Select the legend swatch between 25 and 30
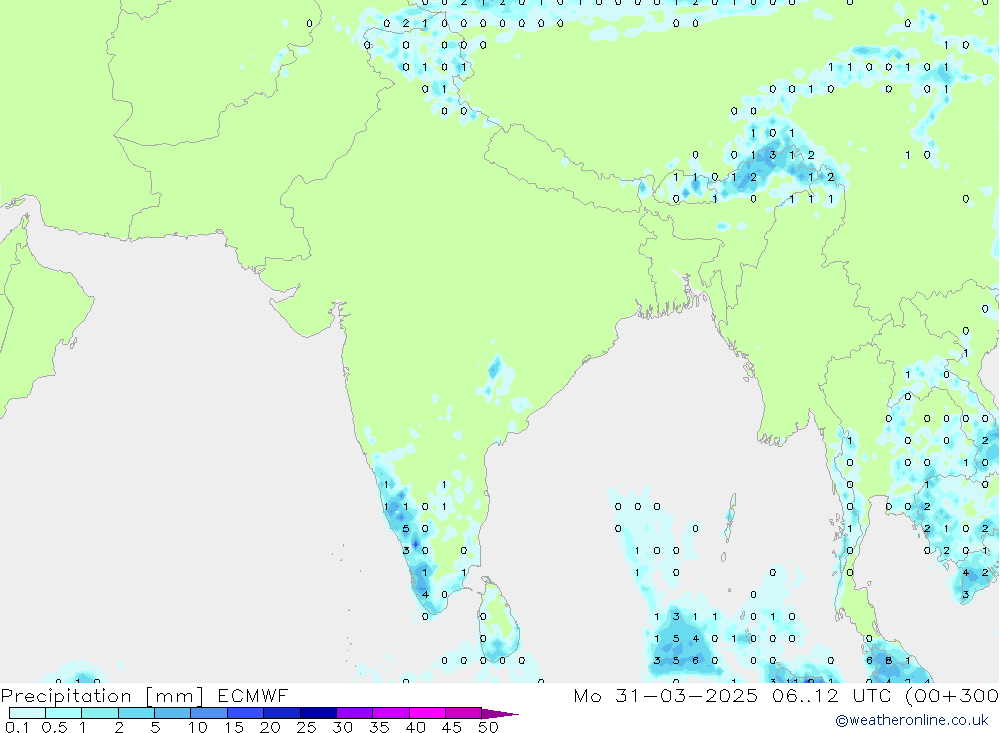Viewport: 1000px width, 733px height. coord(318,713)
